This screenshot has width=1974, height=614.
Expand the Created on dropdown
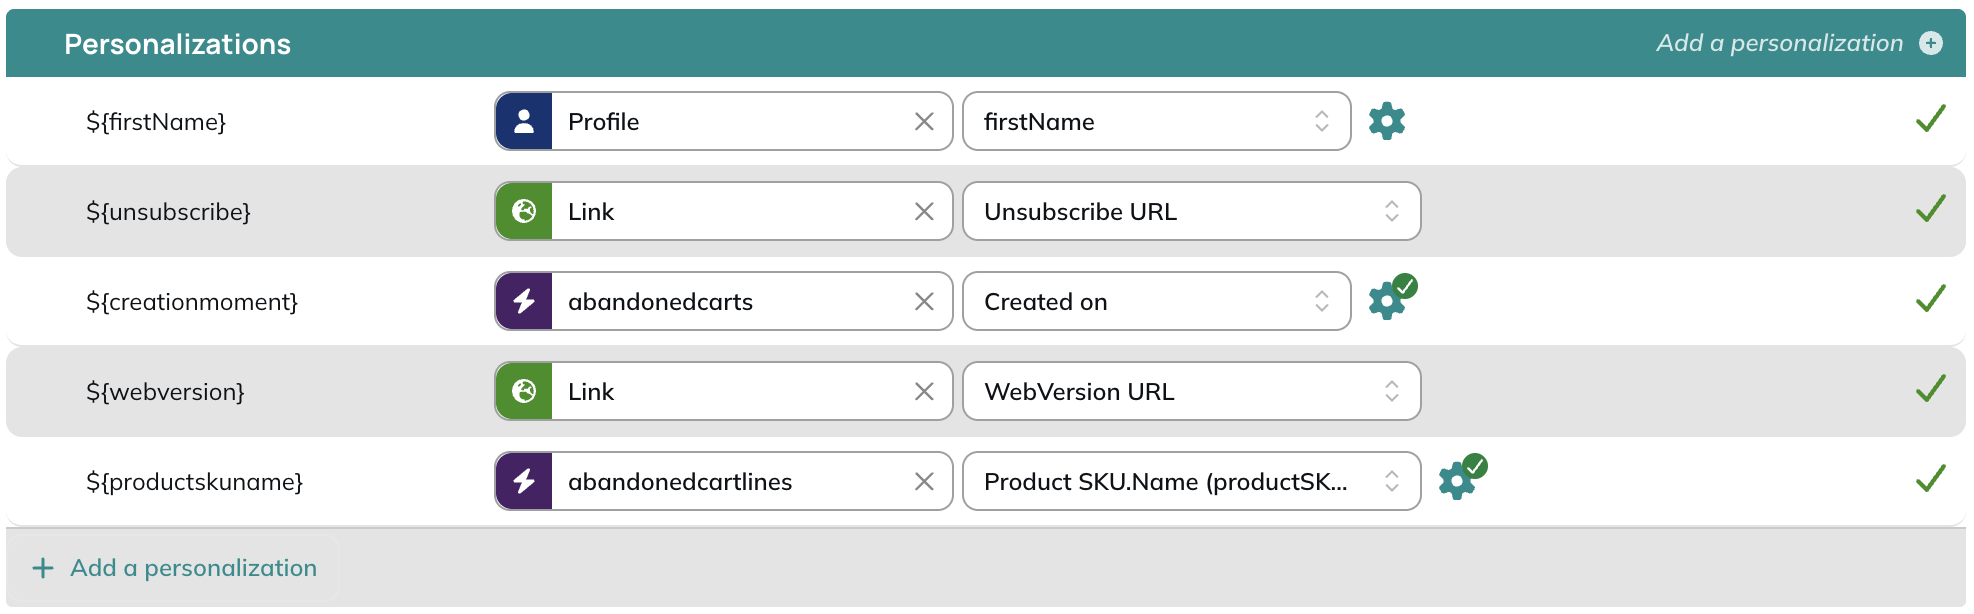[x=1157, y=301]
